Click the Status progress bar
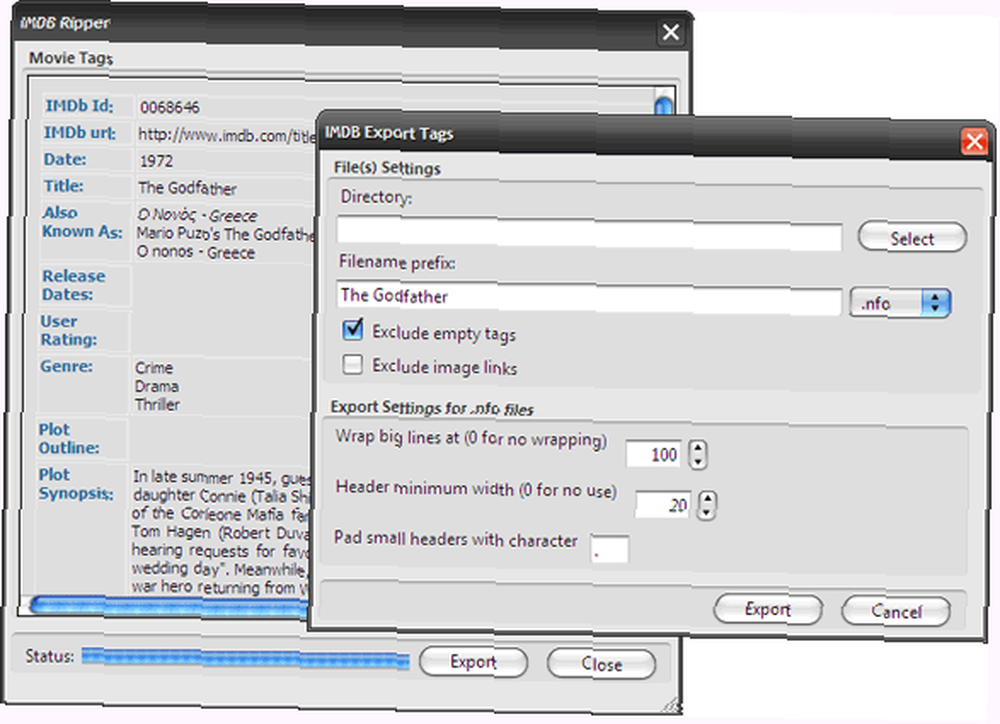This screenshot has height=724, width=1000. tap(246, 658)
